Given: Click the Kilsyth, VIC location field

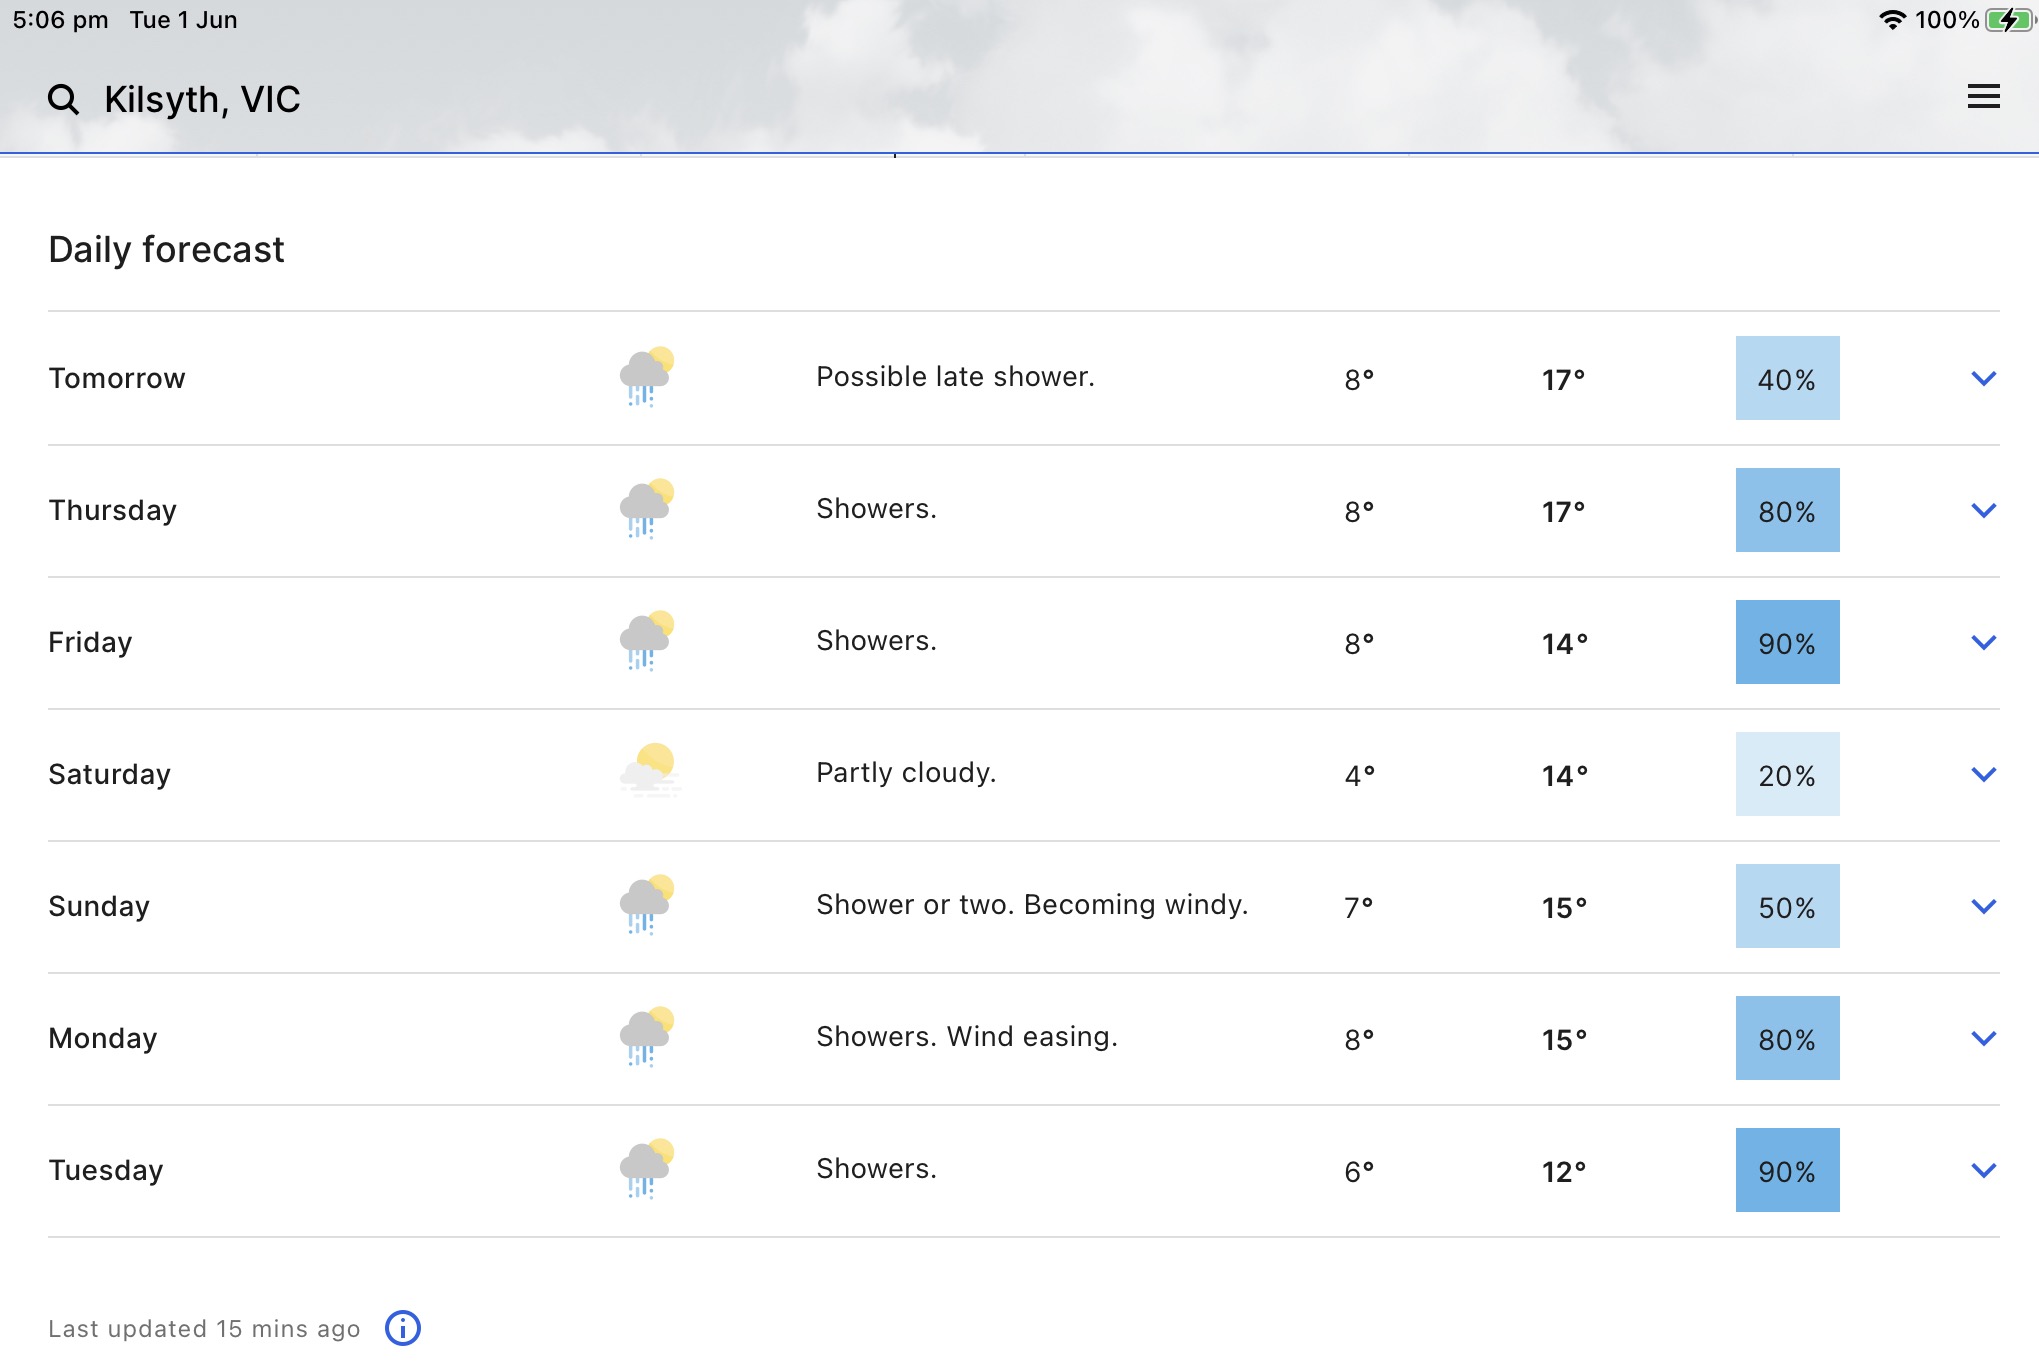Looking at the screenshot, I should click(202, 99).
